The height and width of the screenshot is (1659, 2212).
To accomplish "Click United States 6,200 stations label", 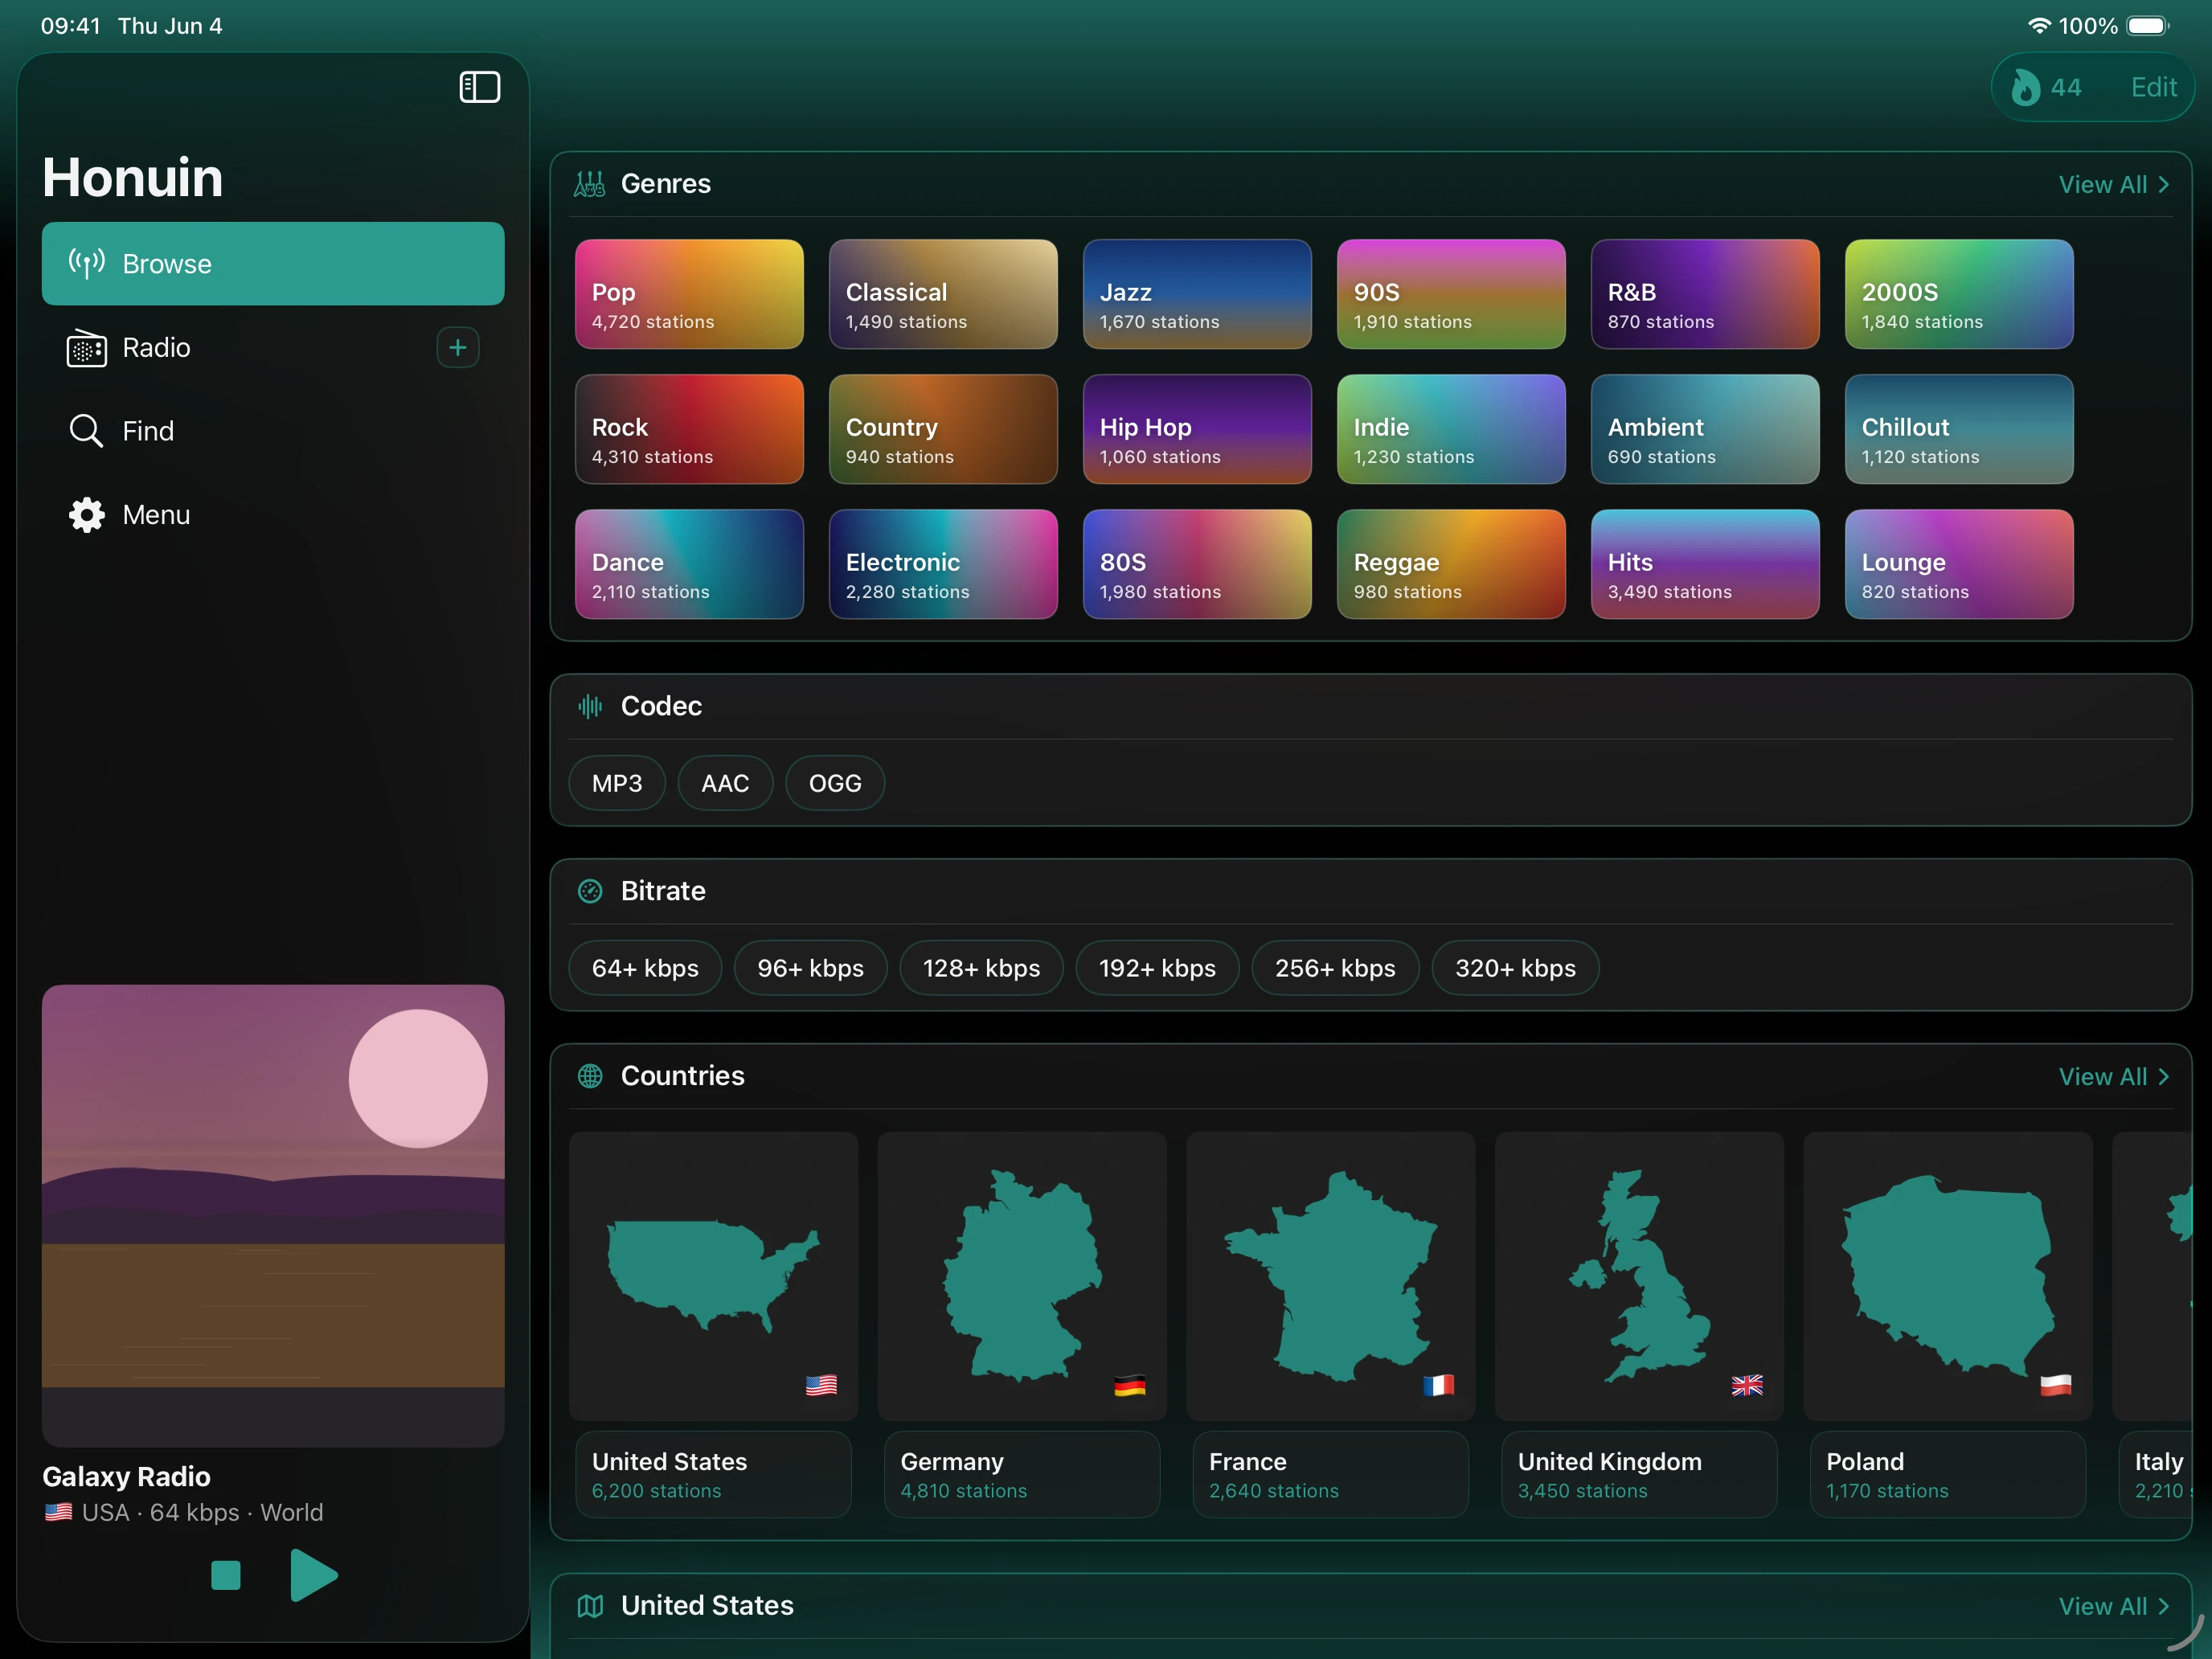I will click(714, 1475).
